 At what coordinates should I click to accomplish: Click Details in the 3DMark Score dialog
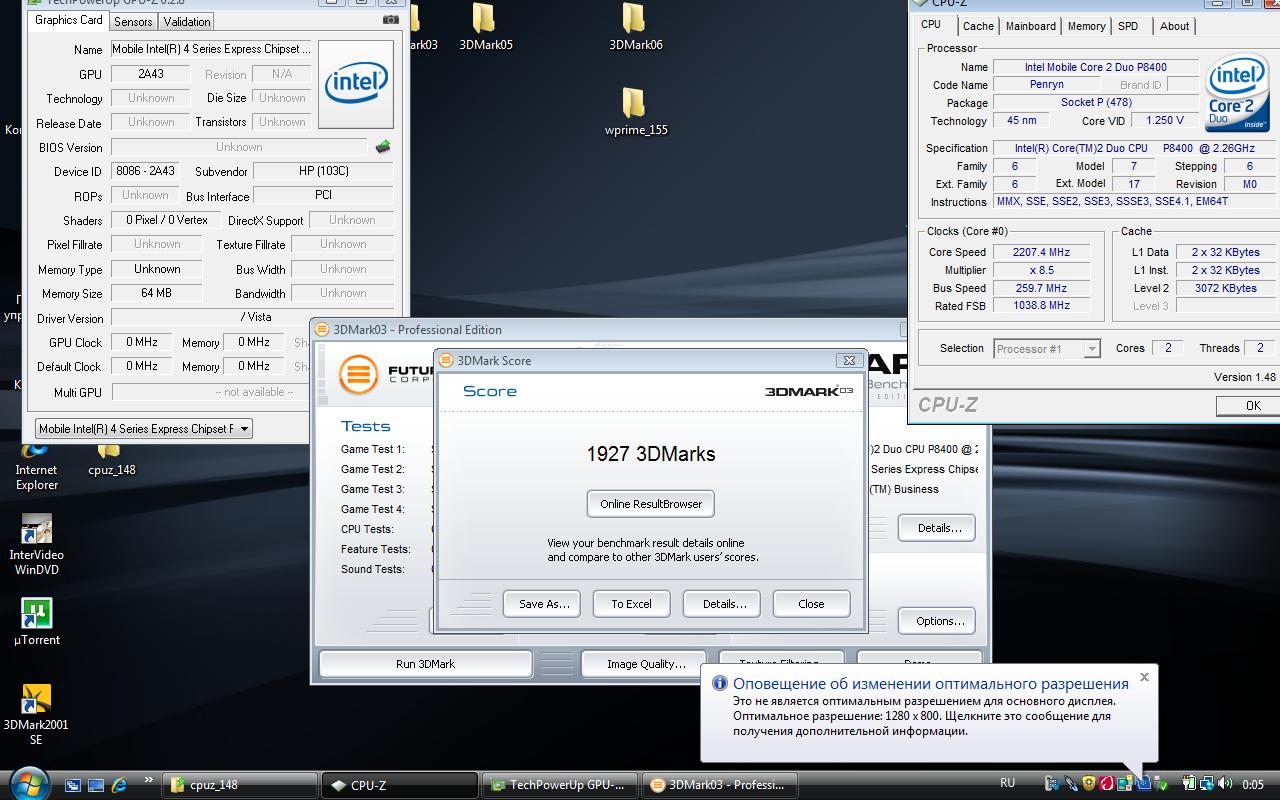tap(724, 604)
